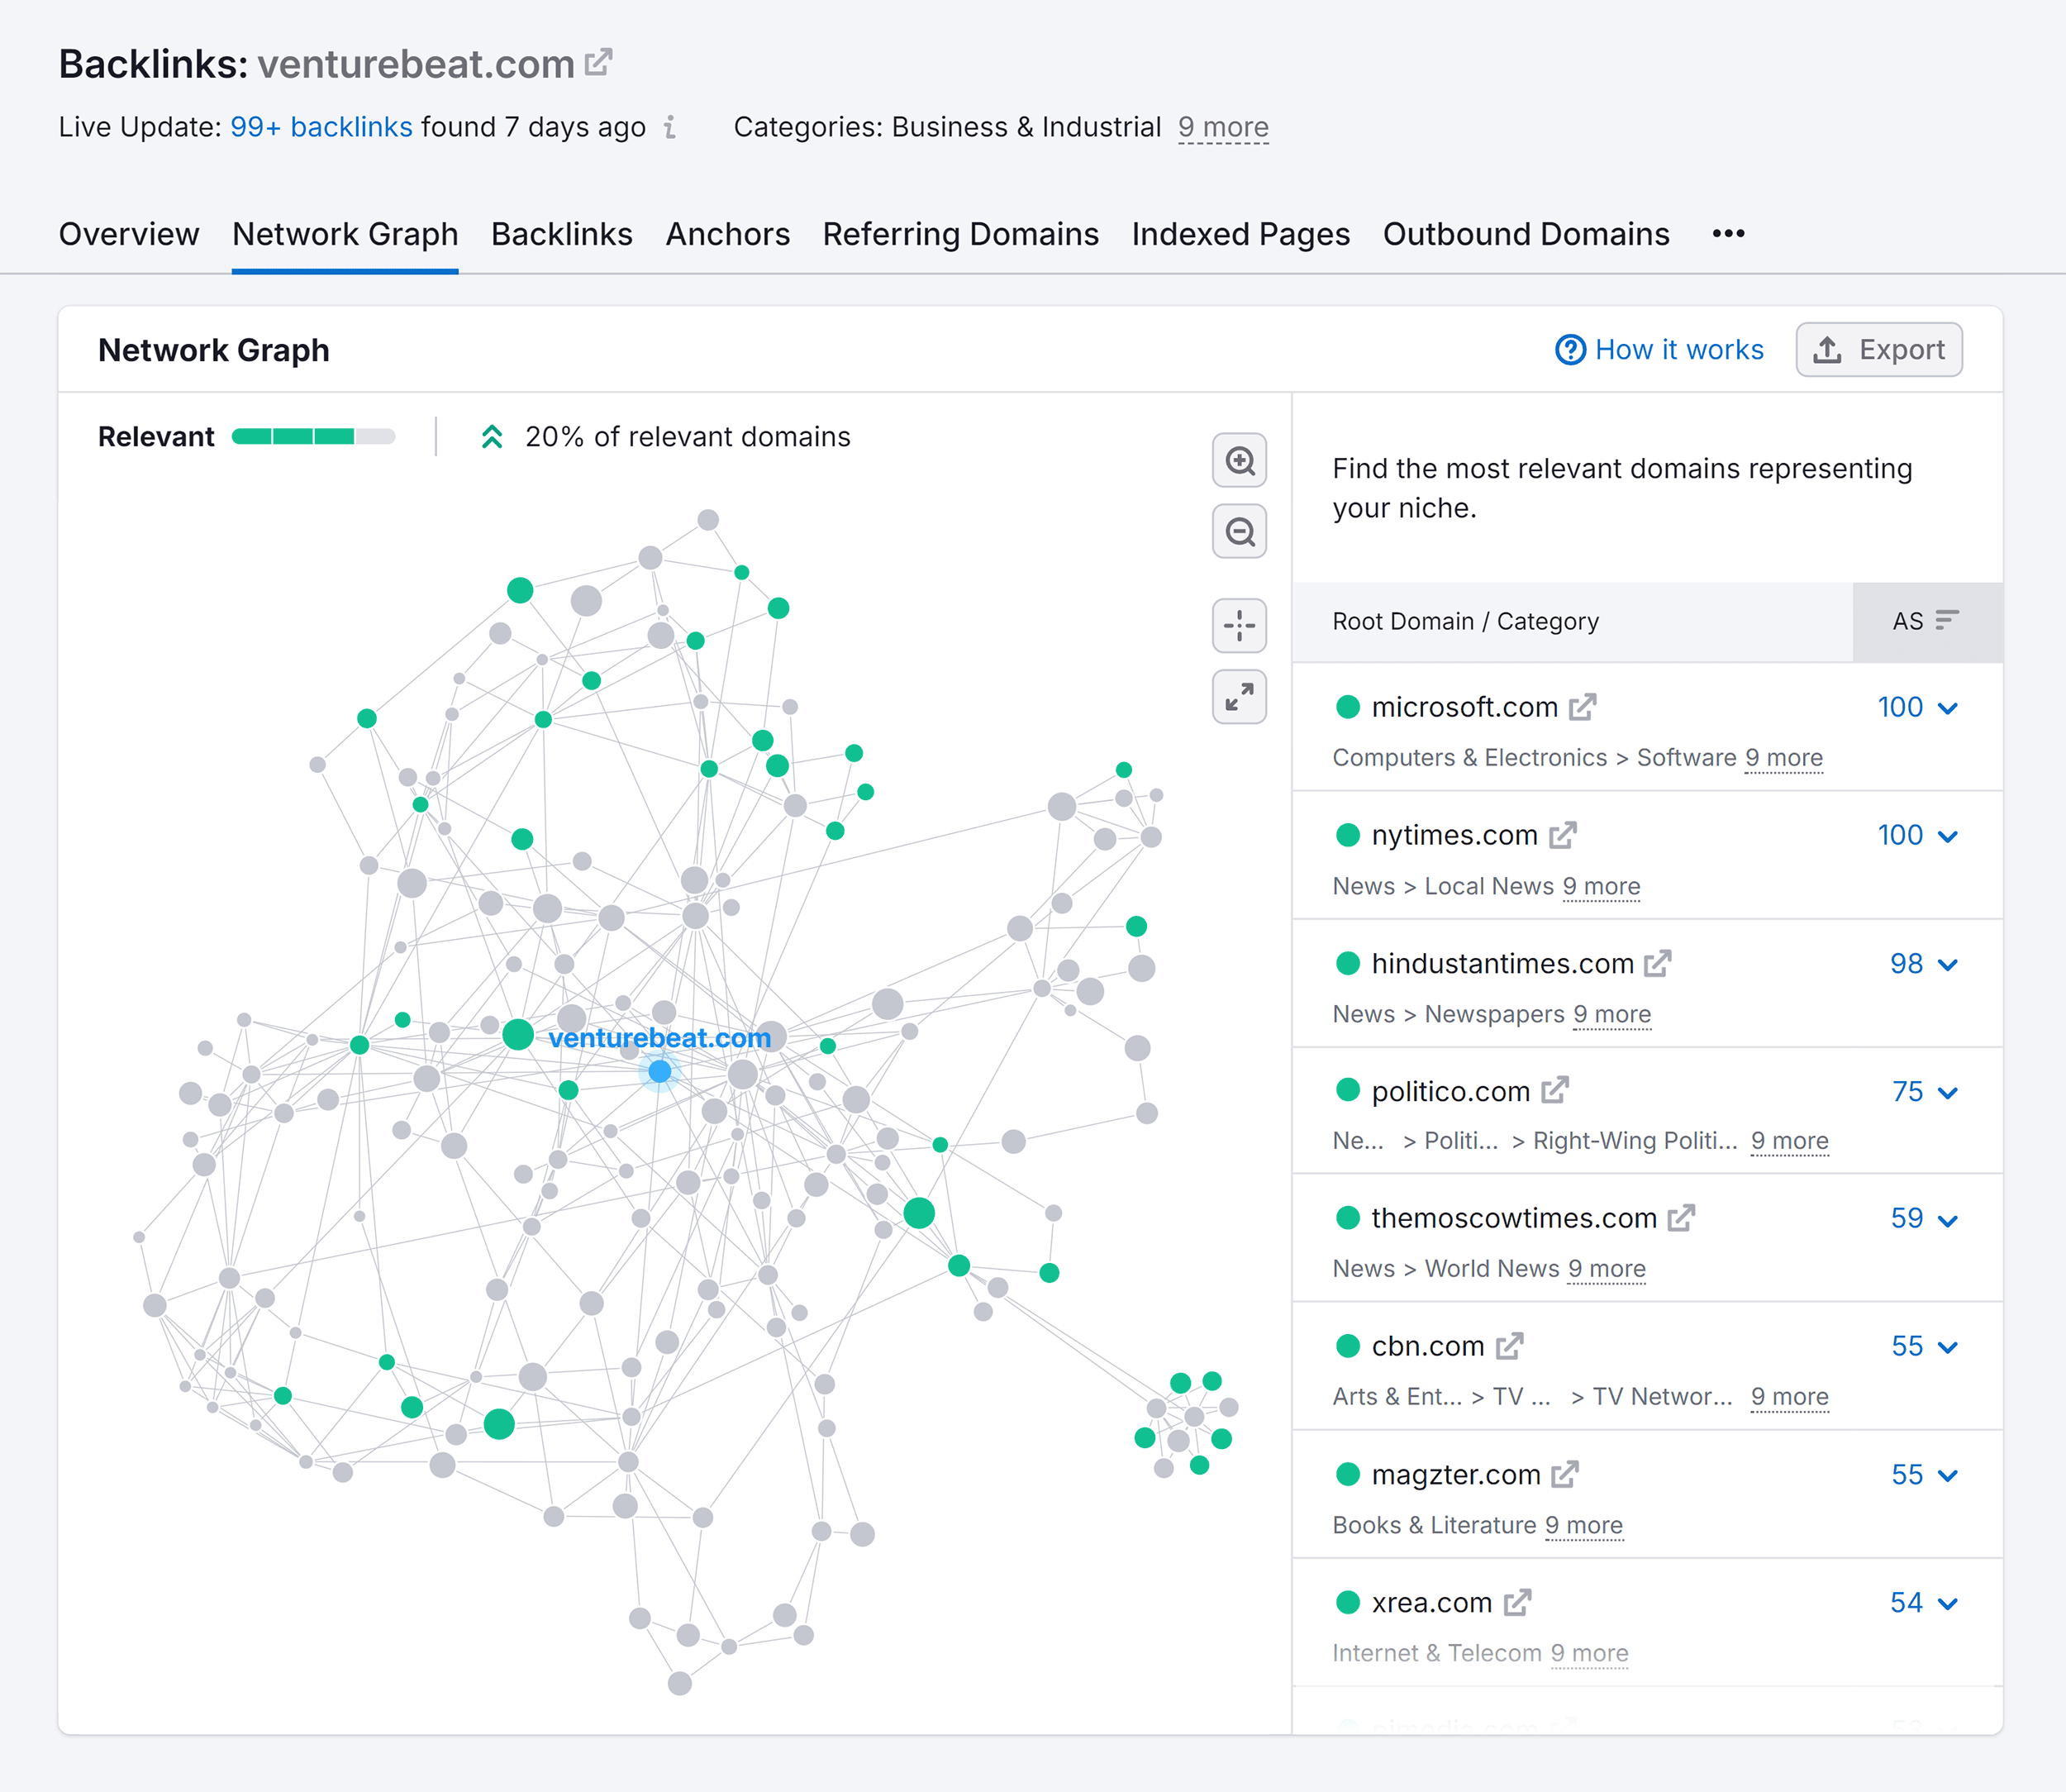Open xrea.com external link icon
The height and width of the screenshot is (1792, 2066).
tap(1518, 1602)
